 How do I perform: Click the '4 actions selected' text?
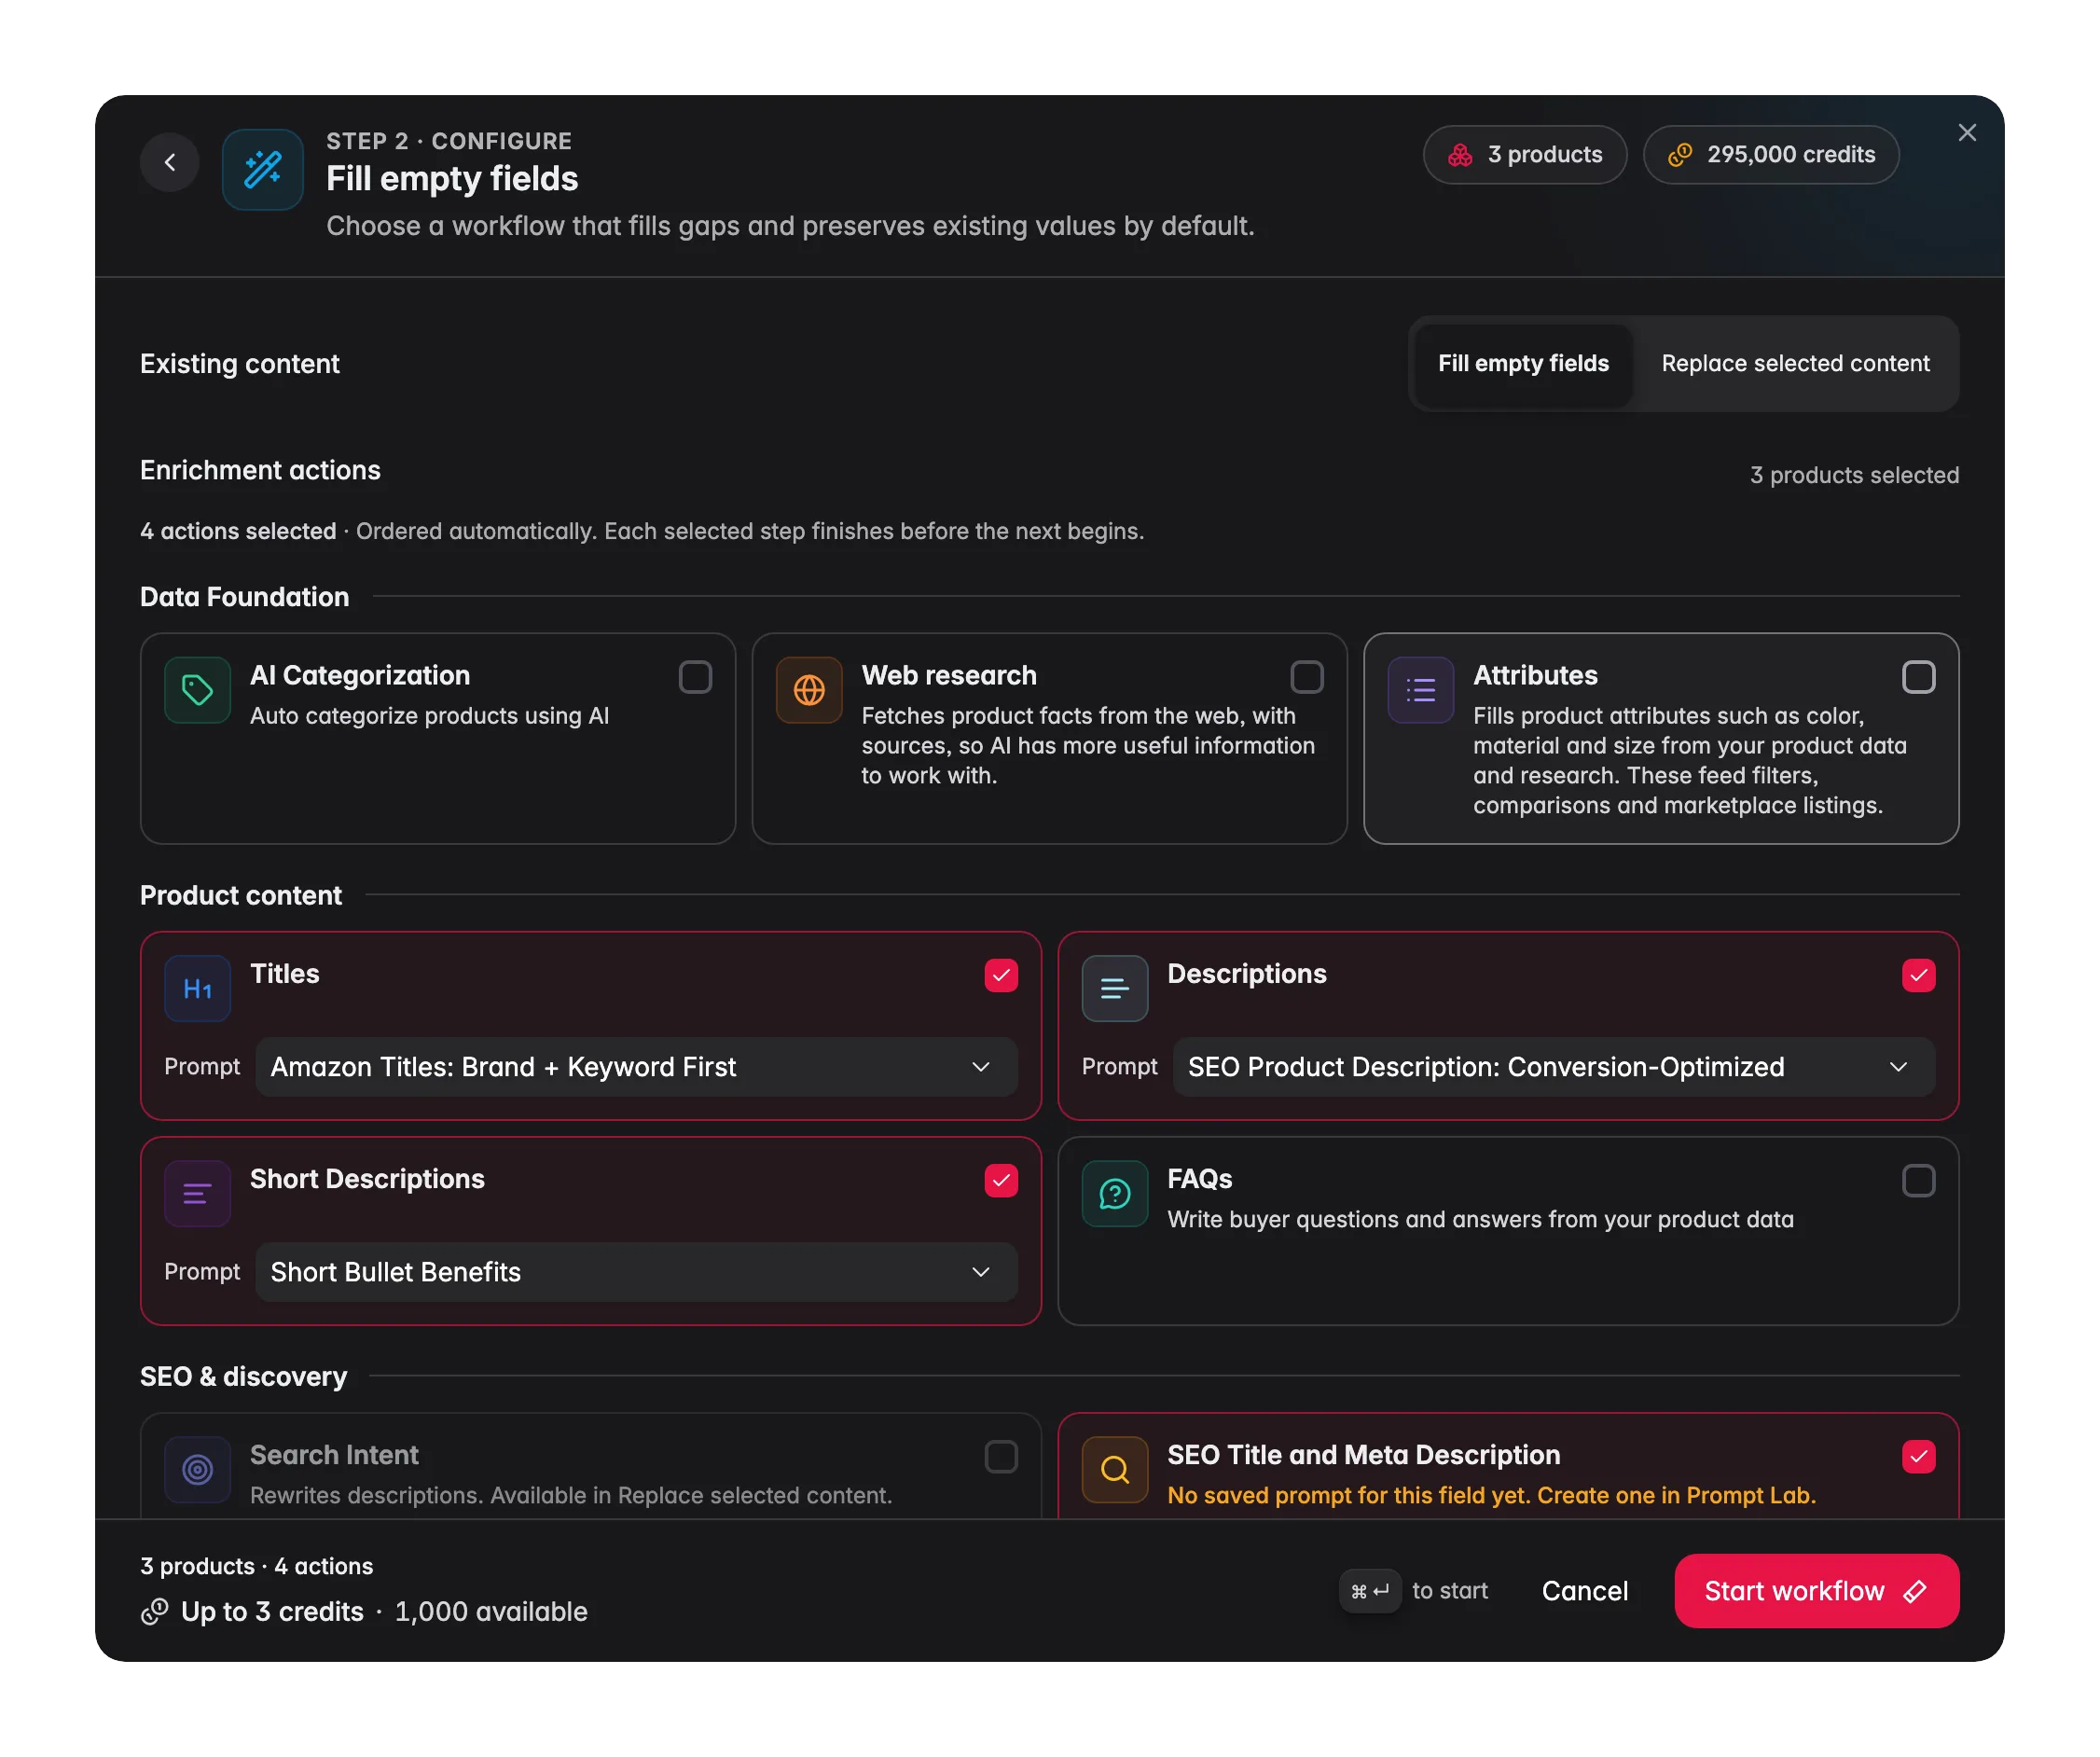(x=238, y=531)
